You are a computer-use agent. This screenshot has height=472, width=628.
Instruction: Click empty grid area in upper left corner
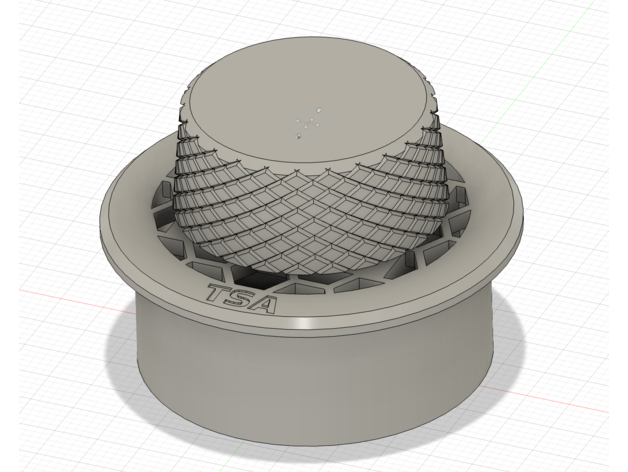[x=50, y=50]
